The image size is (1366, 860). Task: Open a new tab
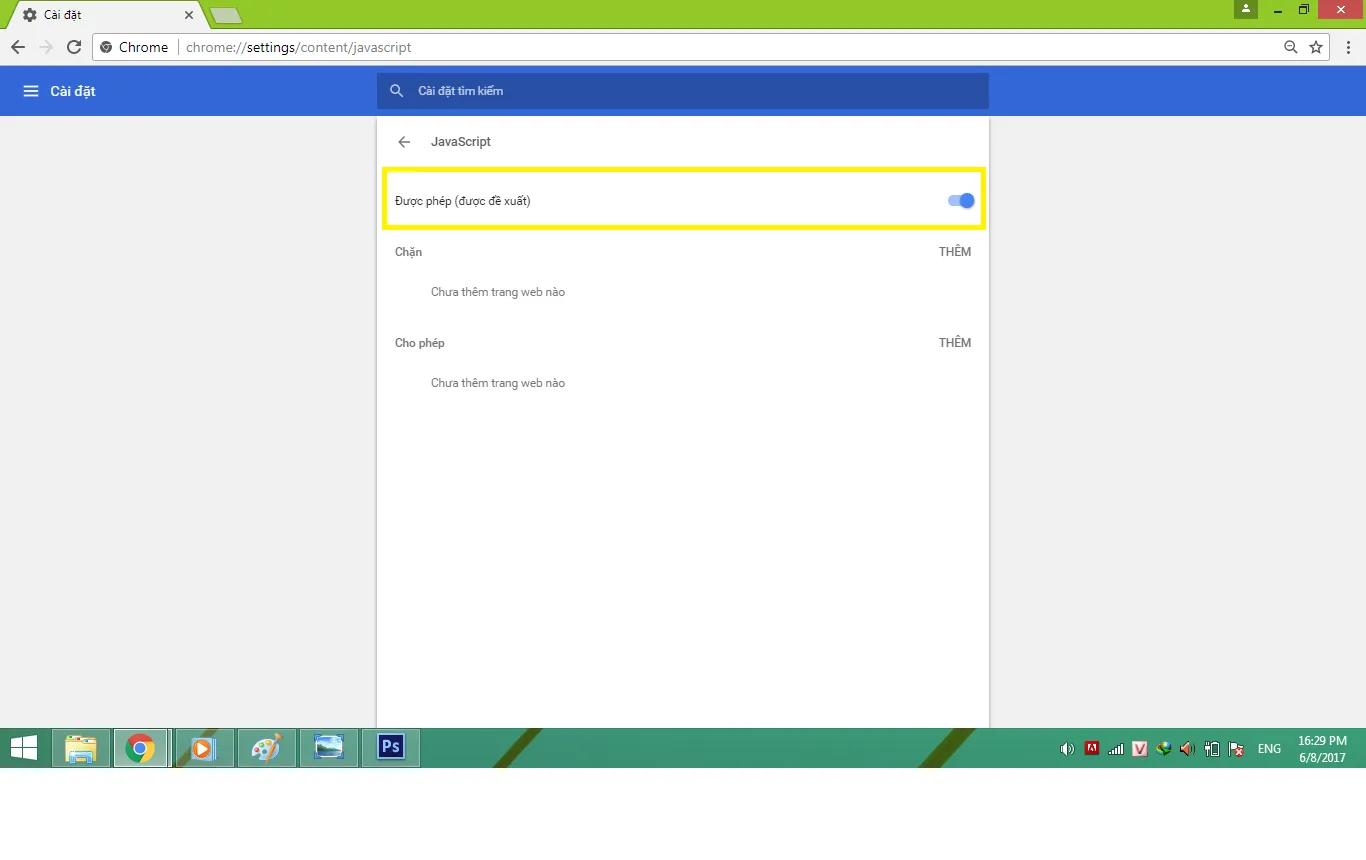pyautogui.click(x=226, y=15)
